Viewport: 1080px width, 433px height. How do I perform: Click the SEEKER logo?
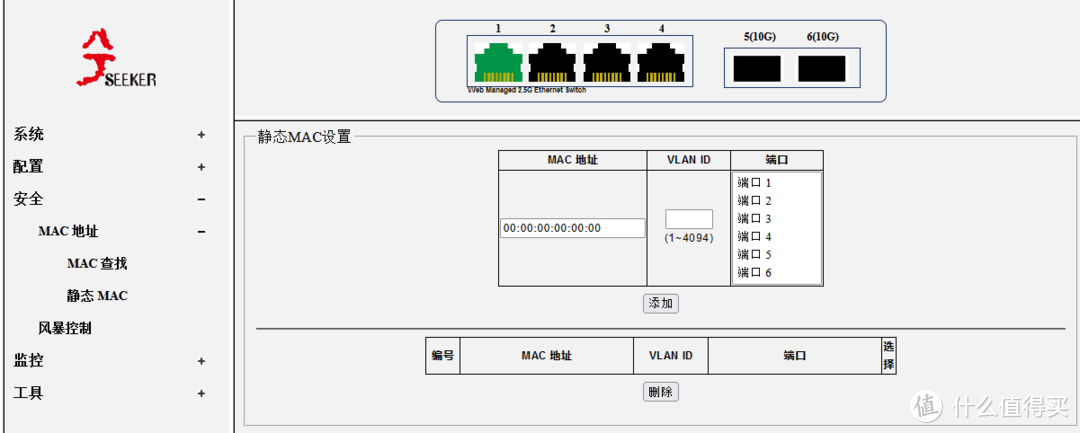(x=116, y=59)
